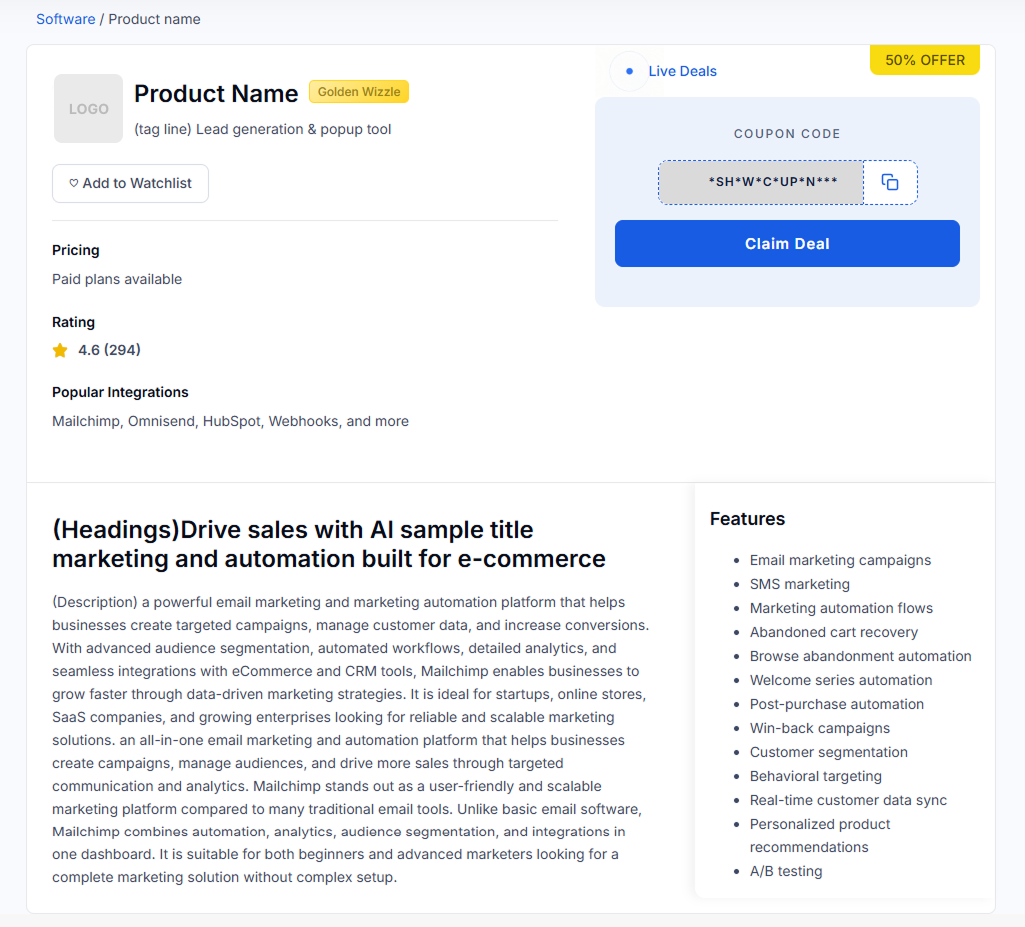Select the masked coupon code field
This screenshot has height=927, width=1025.
[x=761, y=182]
